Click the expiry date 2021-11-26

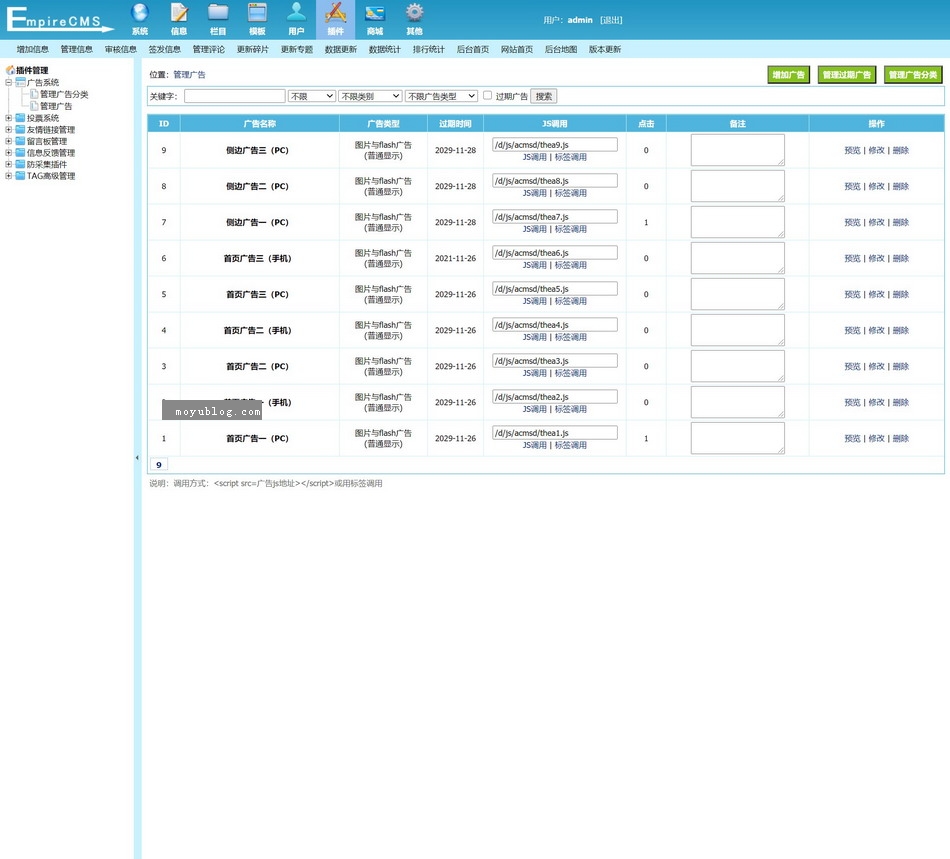(456, 258)
